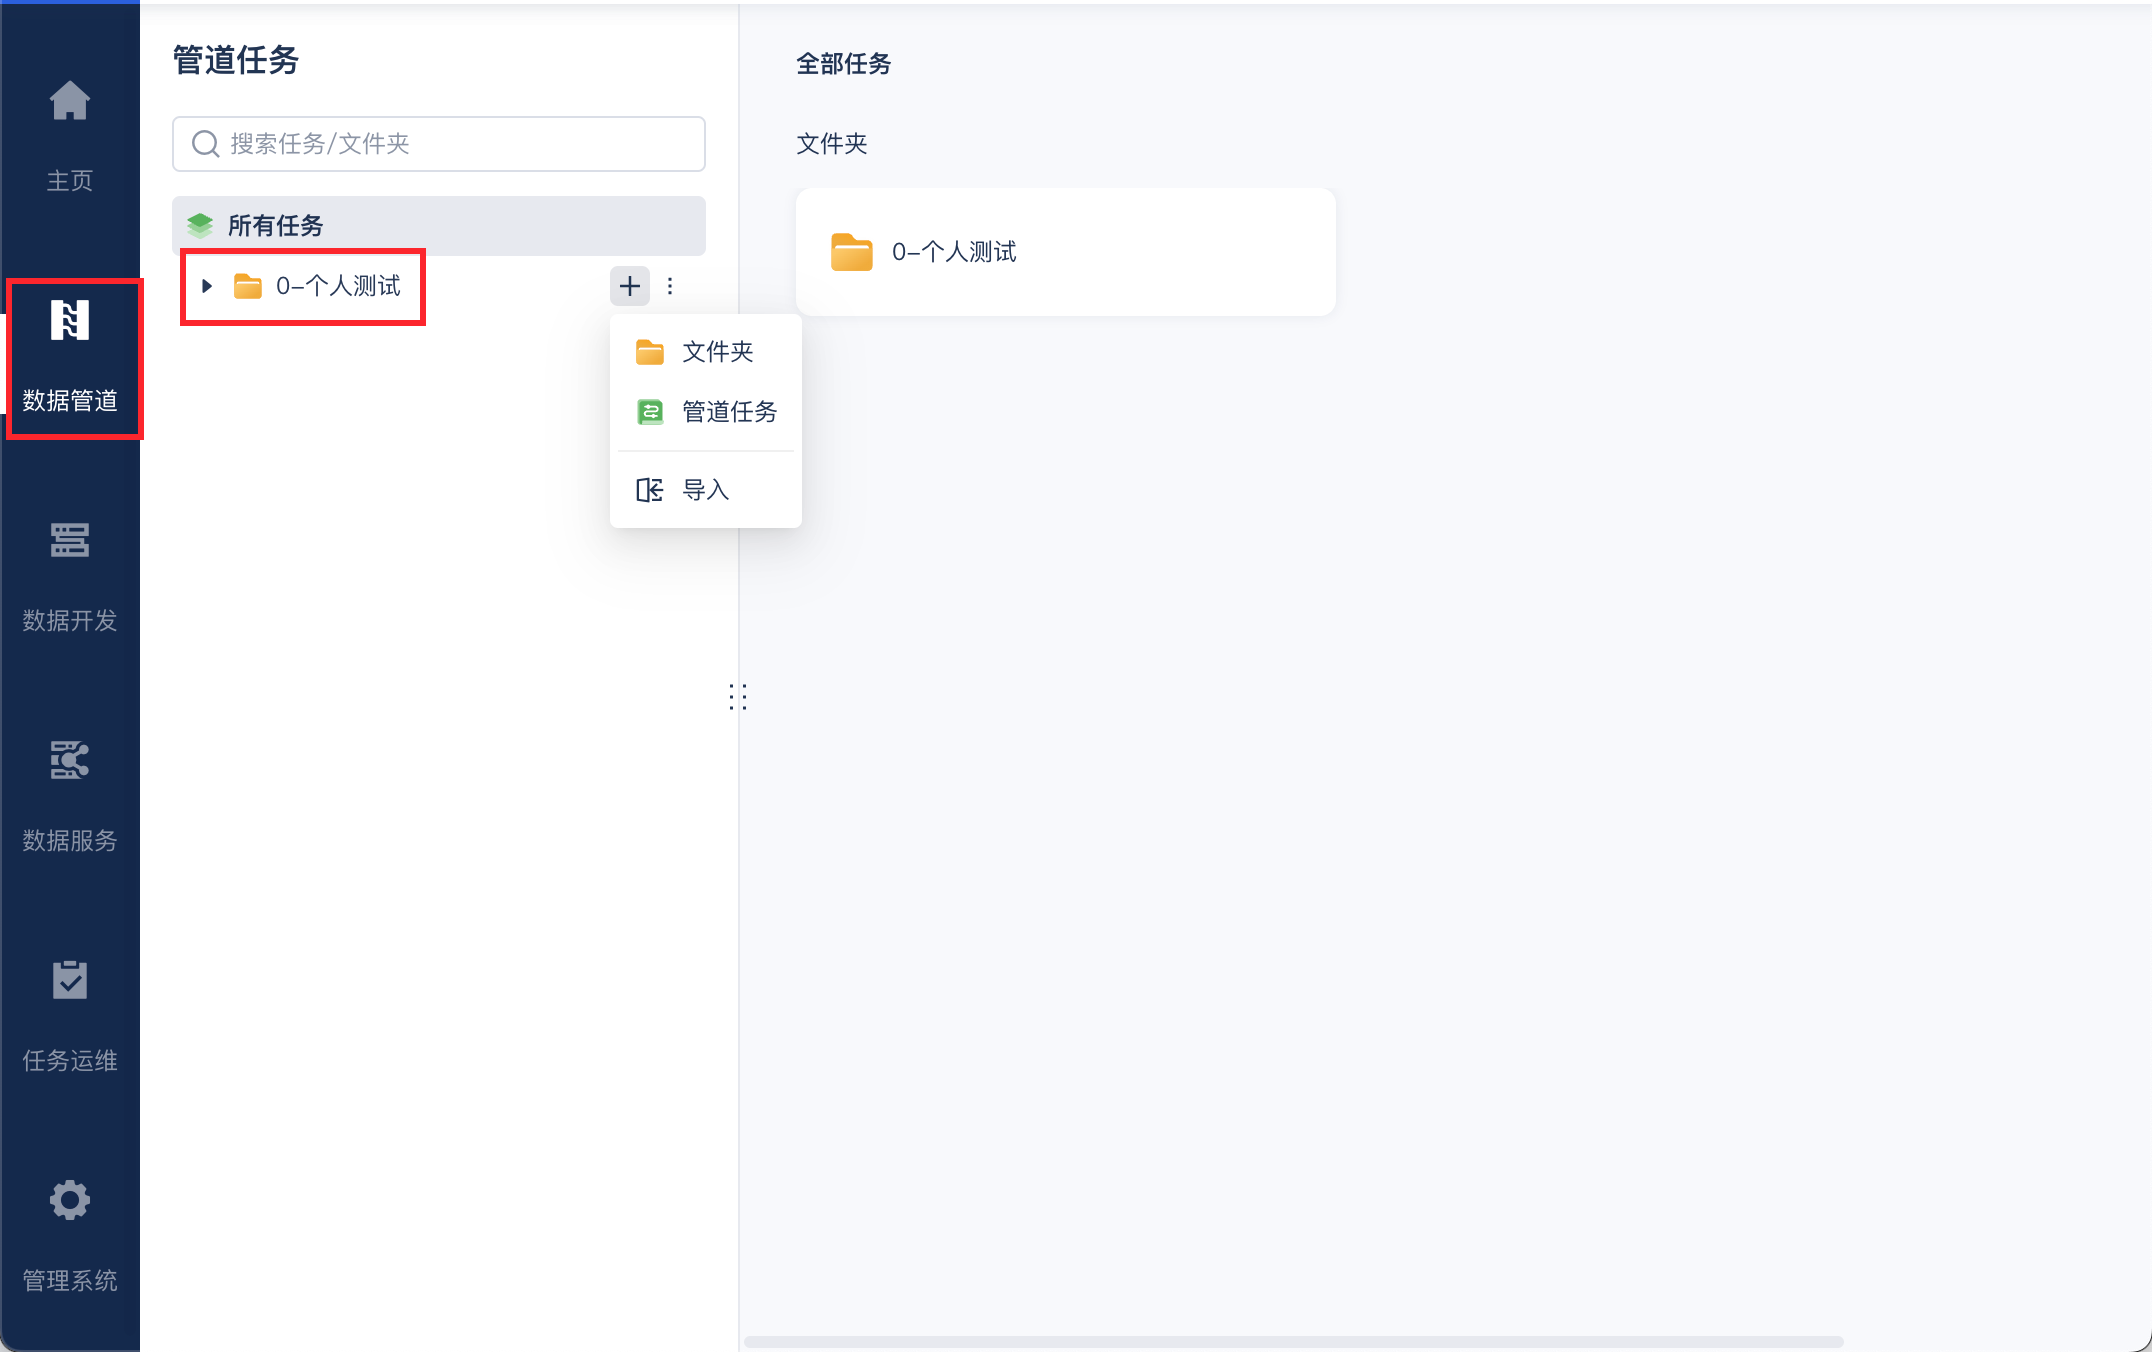Select the 数据管道 data pipeline icon

pos(70,322)
